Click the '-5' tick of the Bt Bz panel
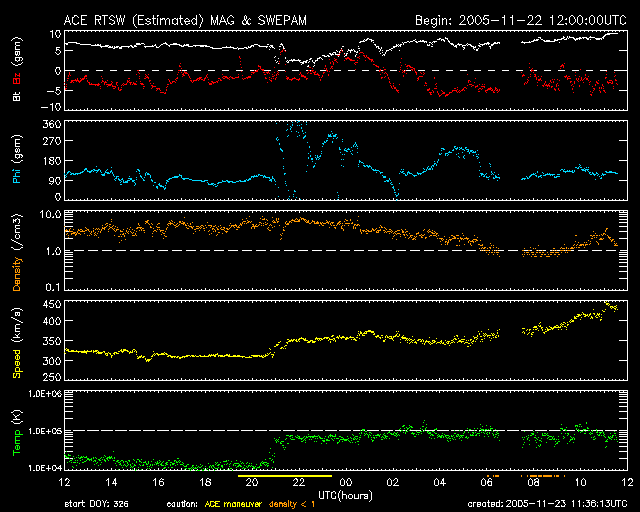 55,90
